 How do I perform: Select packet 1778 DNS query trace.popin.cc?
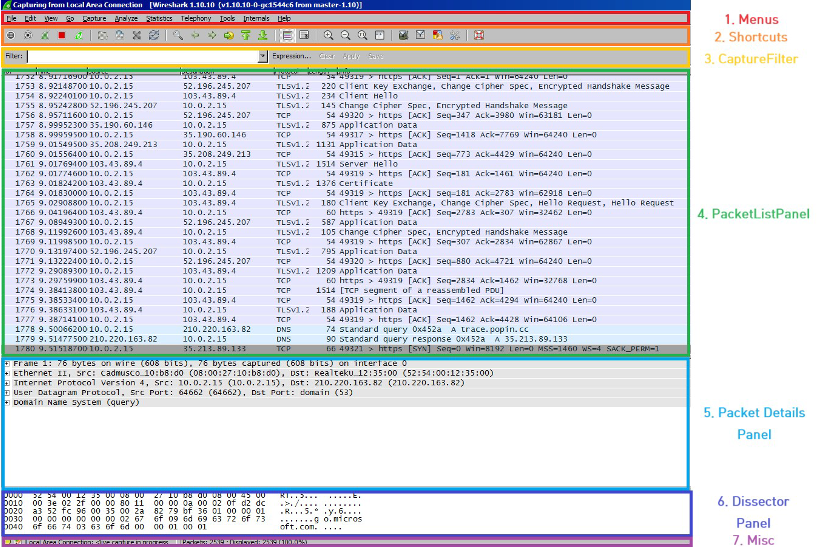(x=345, y=329)
